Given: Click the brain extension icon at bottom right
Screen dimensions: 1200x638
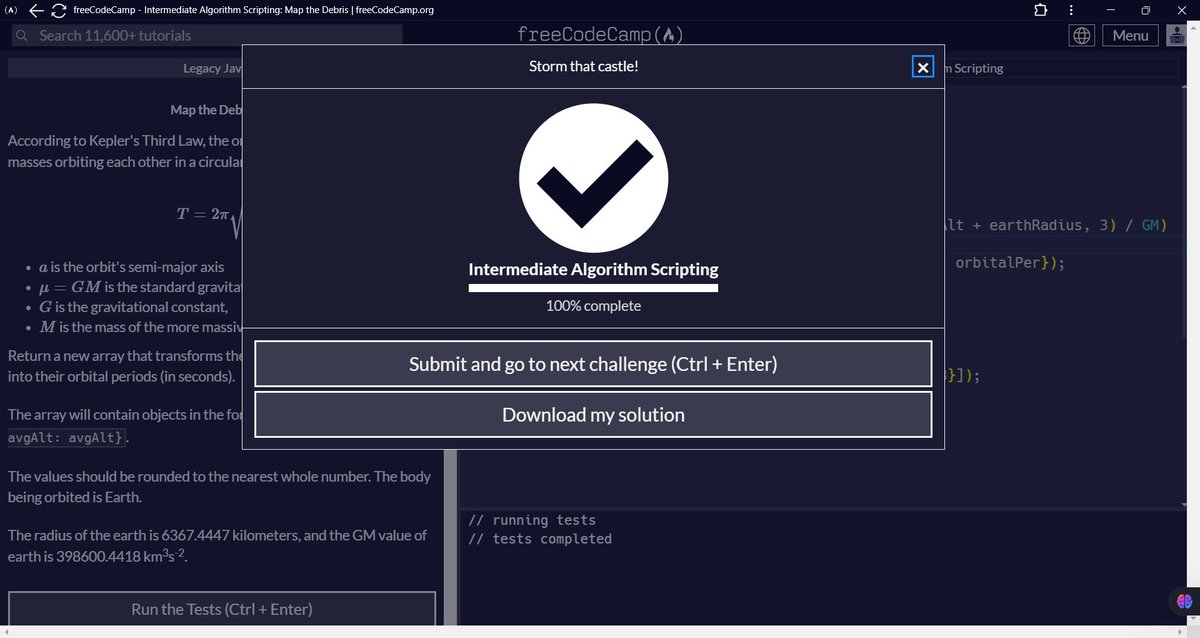Looking at the screenshot, I should (x=1184, y=600).
